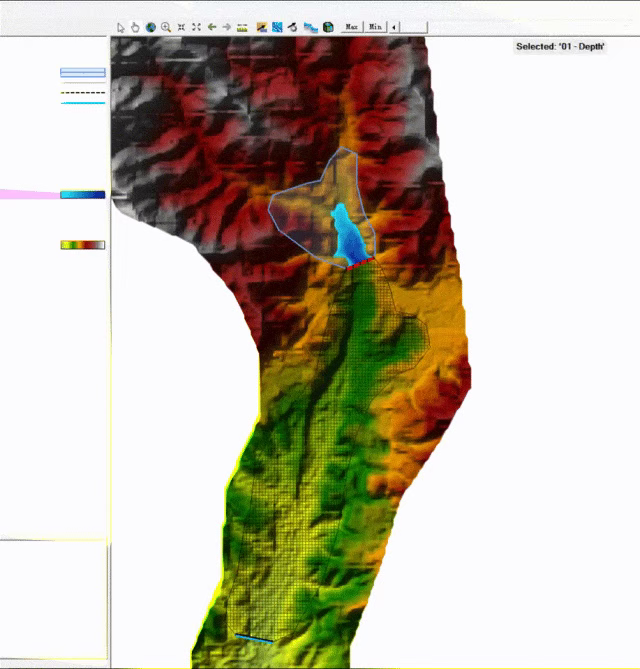Click the outward-arrows zoom extent icon
Viewport: 640px width, 669px height.
pyautogui.click(x=196, y=27)
